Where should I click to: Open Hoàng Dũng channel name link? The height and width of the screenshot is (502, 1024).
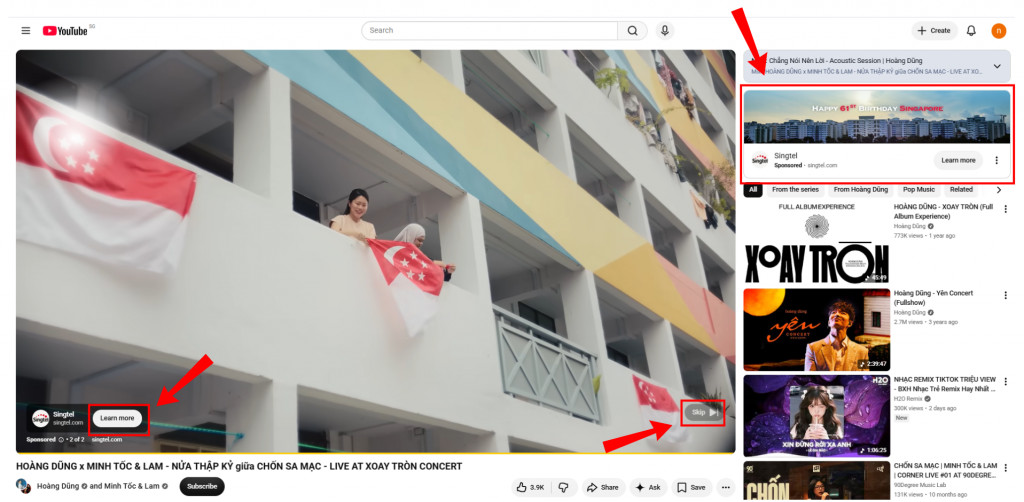(58, 486)
